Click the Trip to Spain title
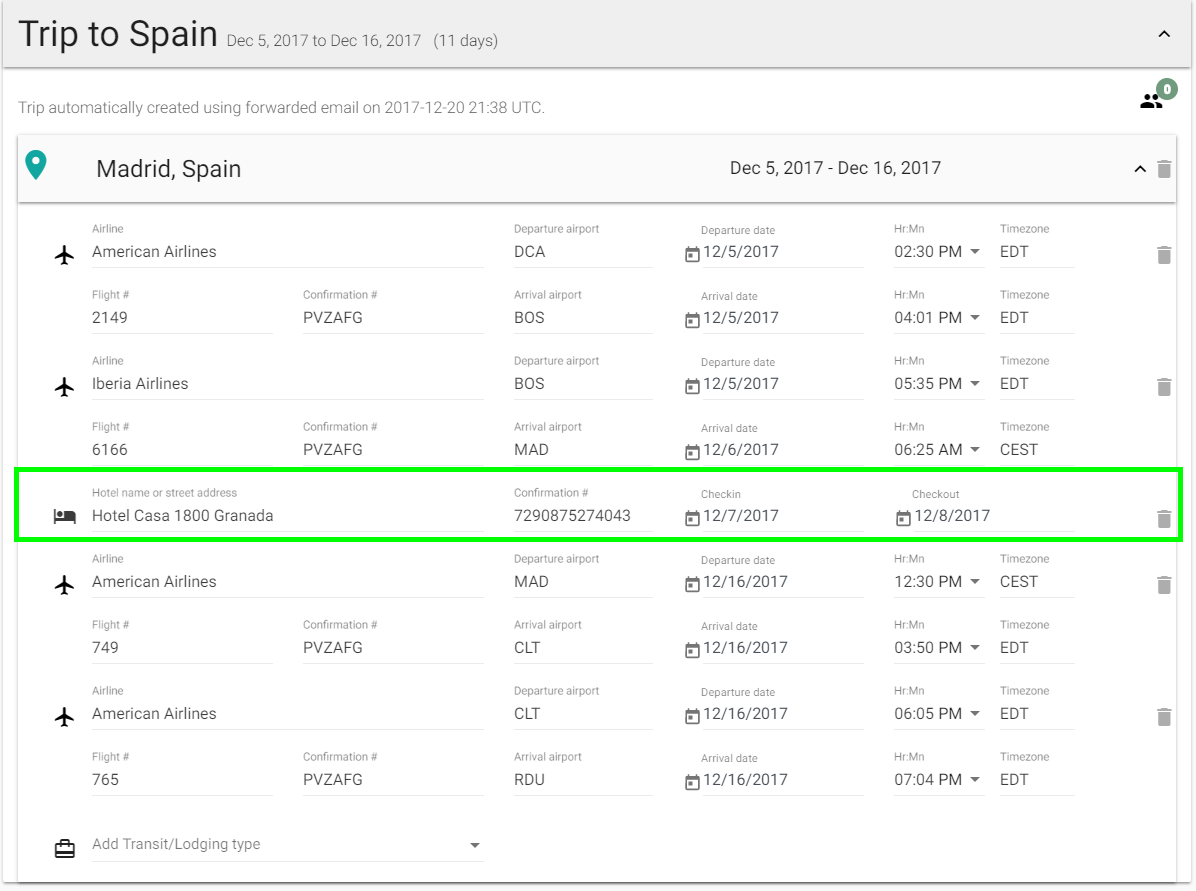Viewport: 1196px width, 891px height. pyautogui.click(x=117, y=34)
